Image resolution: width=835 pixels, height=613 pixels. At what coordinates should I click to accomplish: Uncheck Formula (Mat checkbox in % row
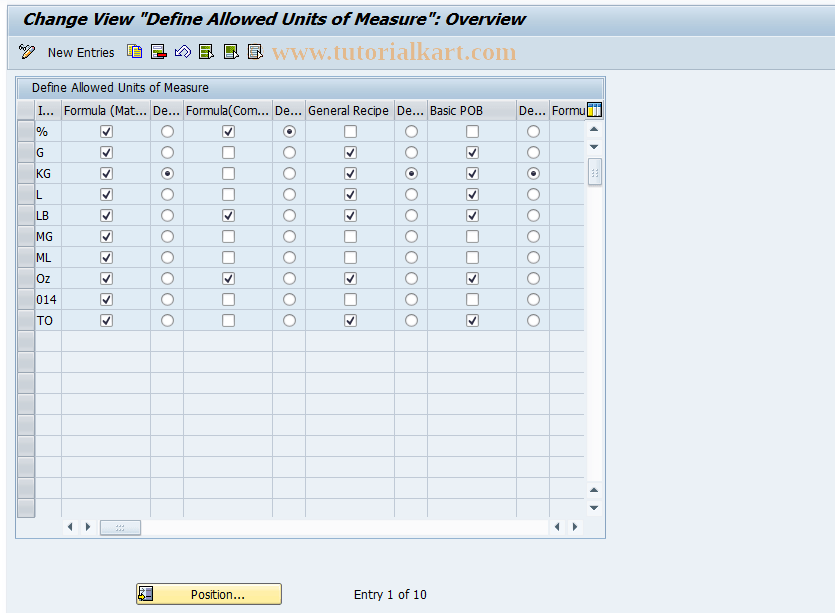(106, 131)
